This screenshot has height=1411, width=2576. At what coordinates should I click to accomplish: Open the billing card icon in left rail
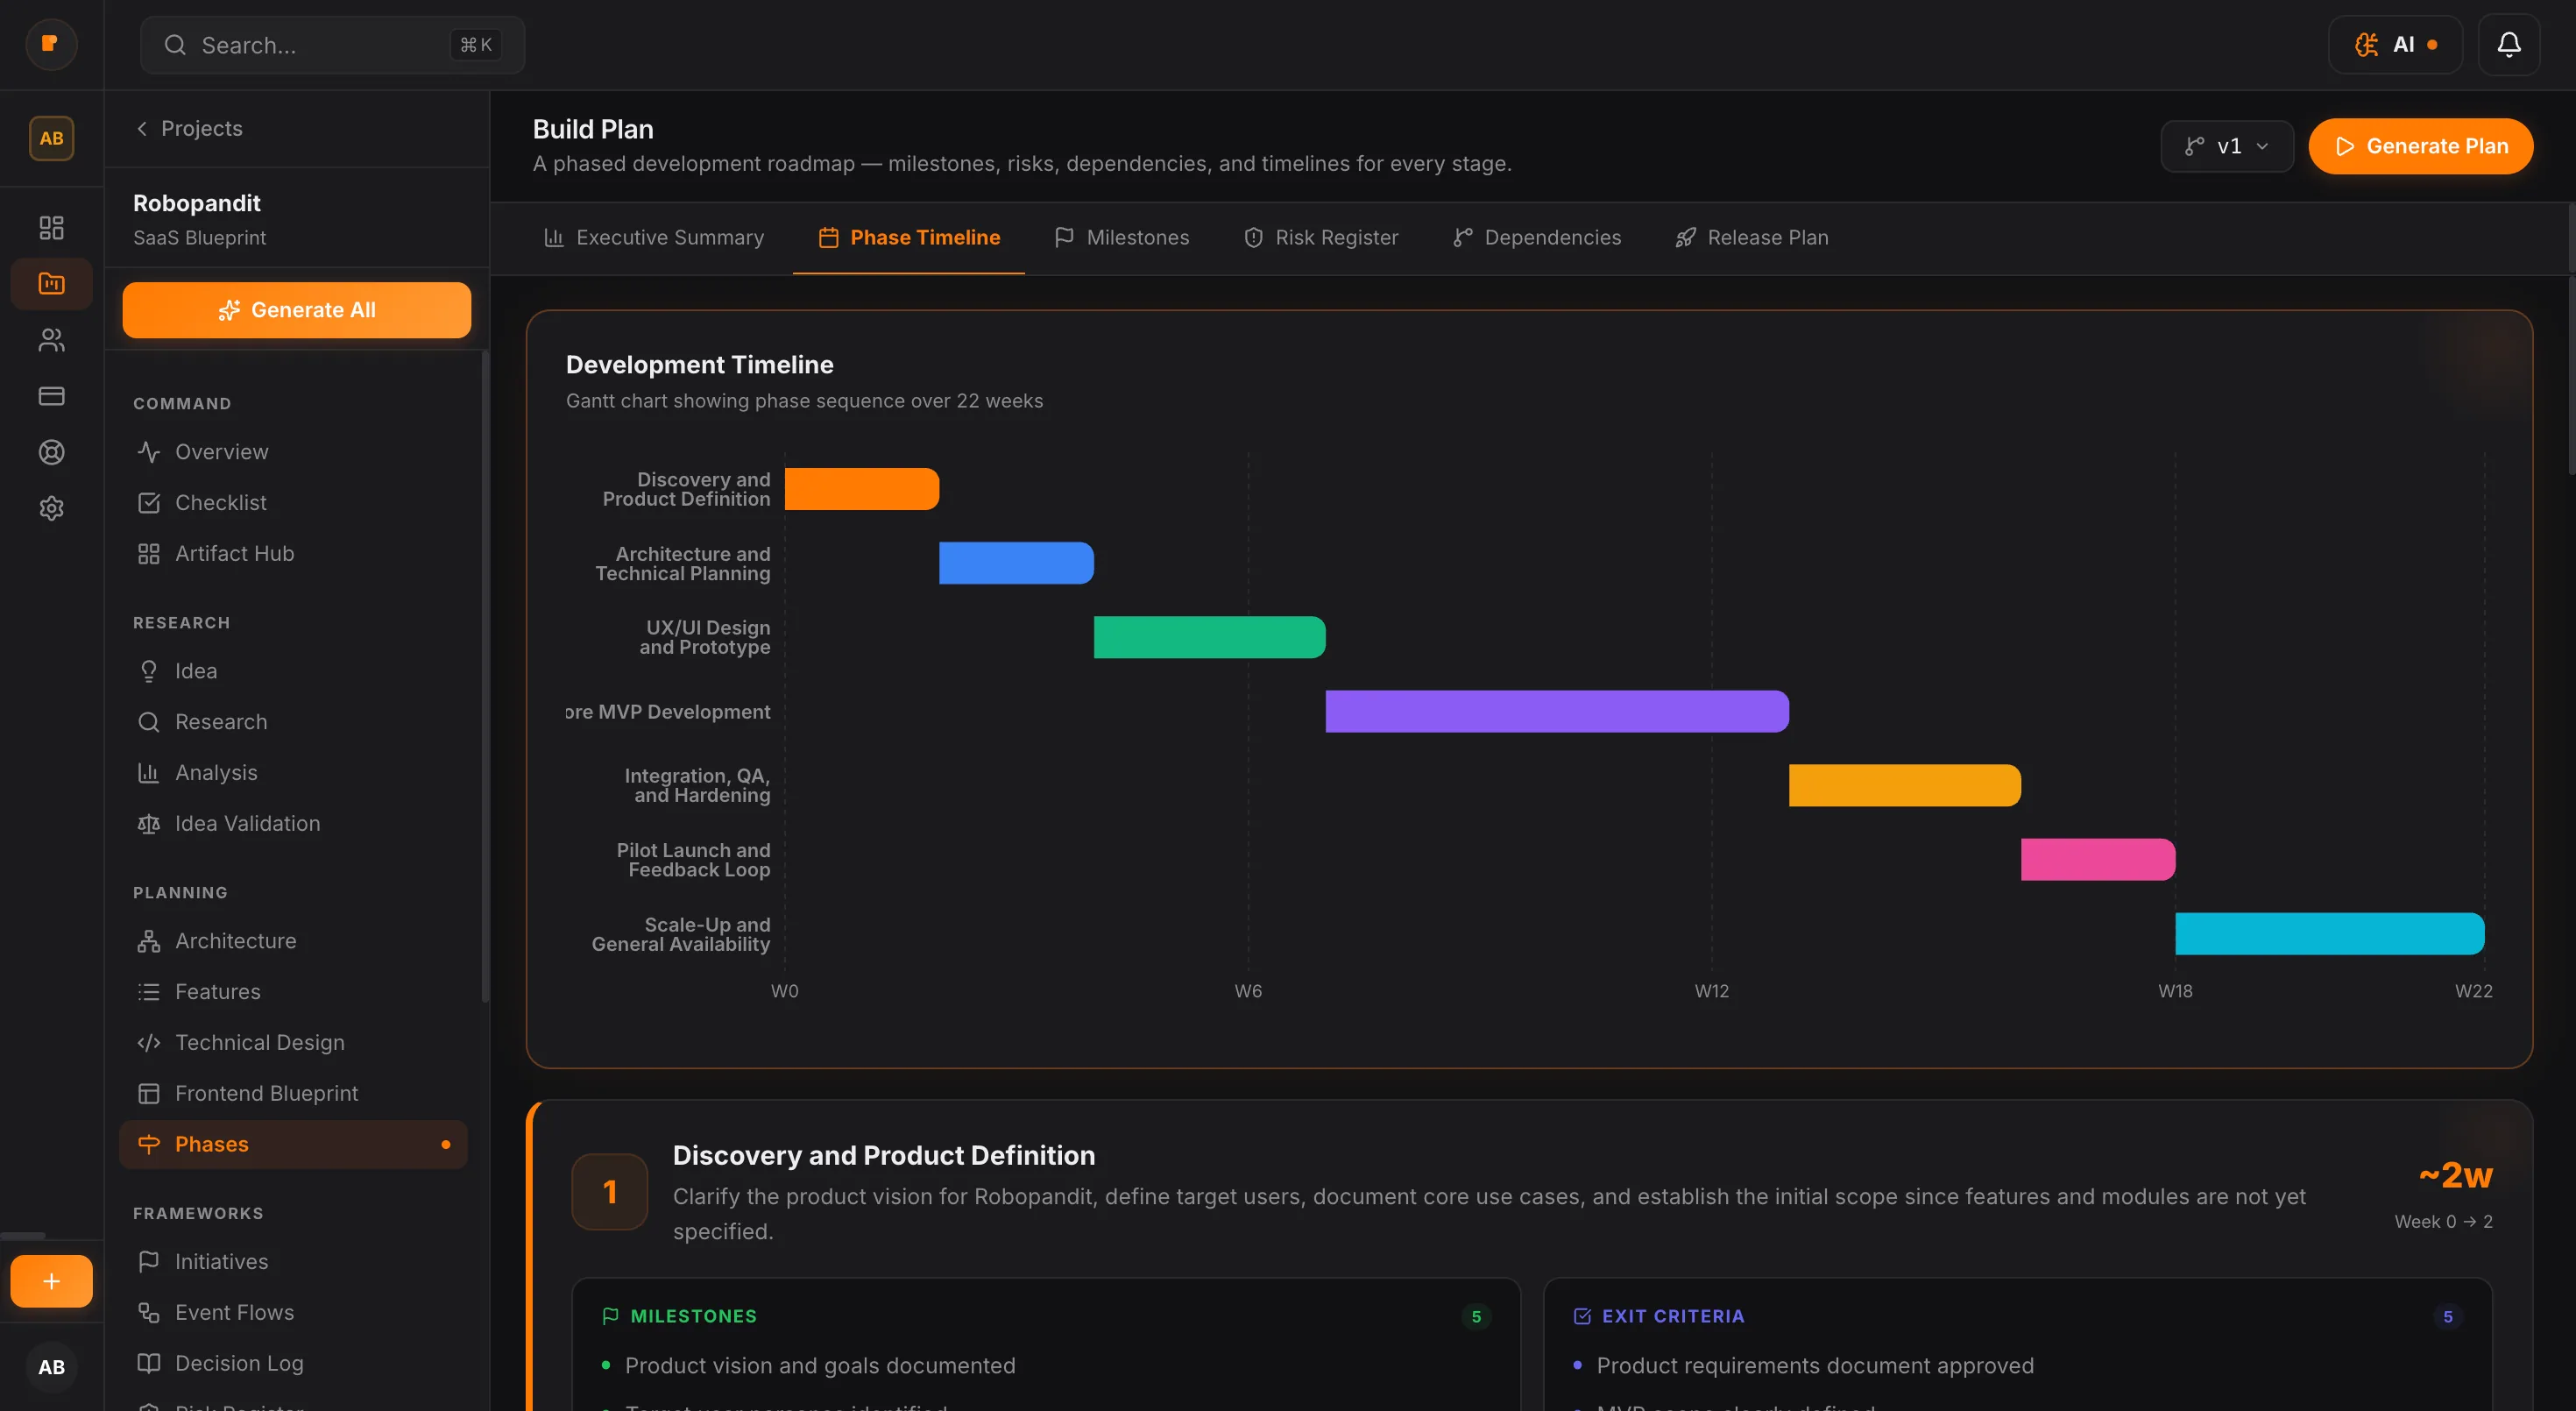pyautogui.click(x=51, y=396)
